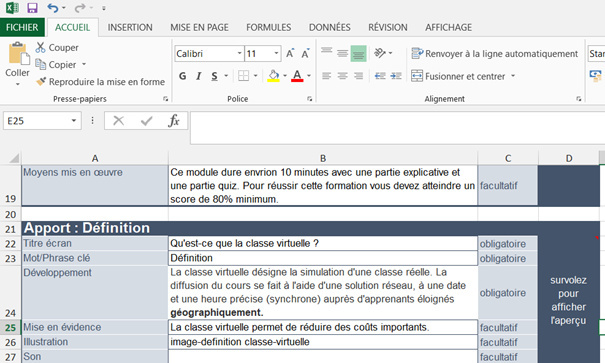
Task: Switch to the ACCUEIL tab
Action: coord(72,27)
